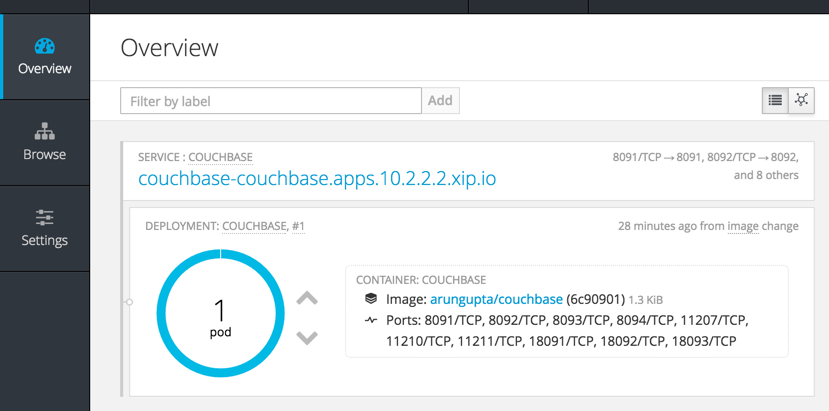Select the Overview page heading
The image size is (829, 411).
(x=169, y=48)
